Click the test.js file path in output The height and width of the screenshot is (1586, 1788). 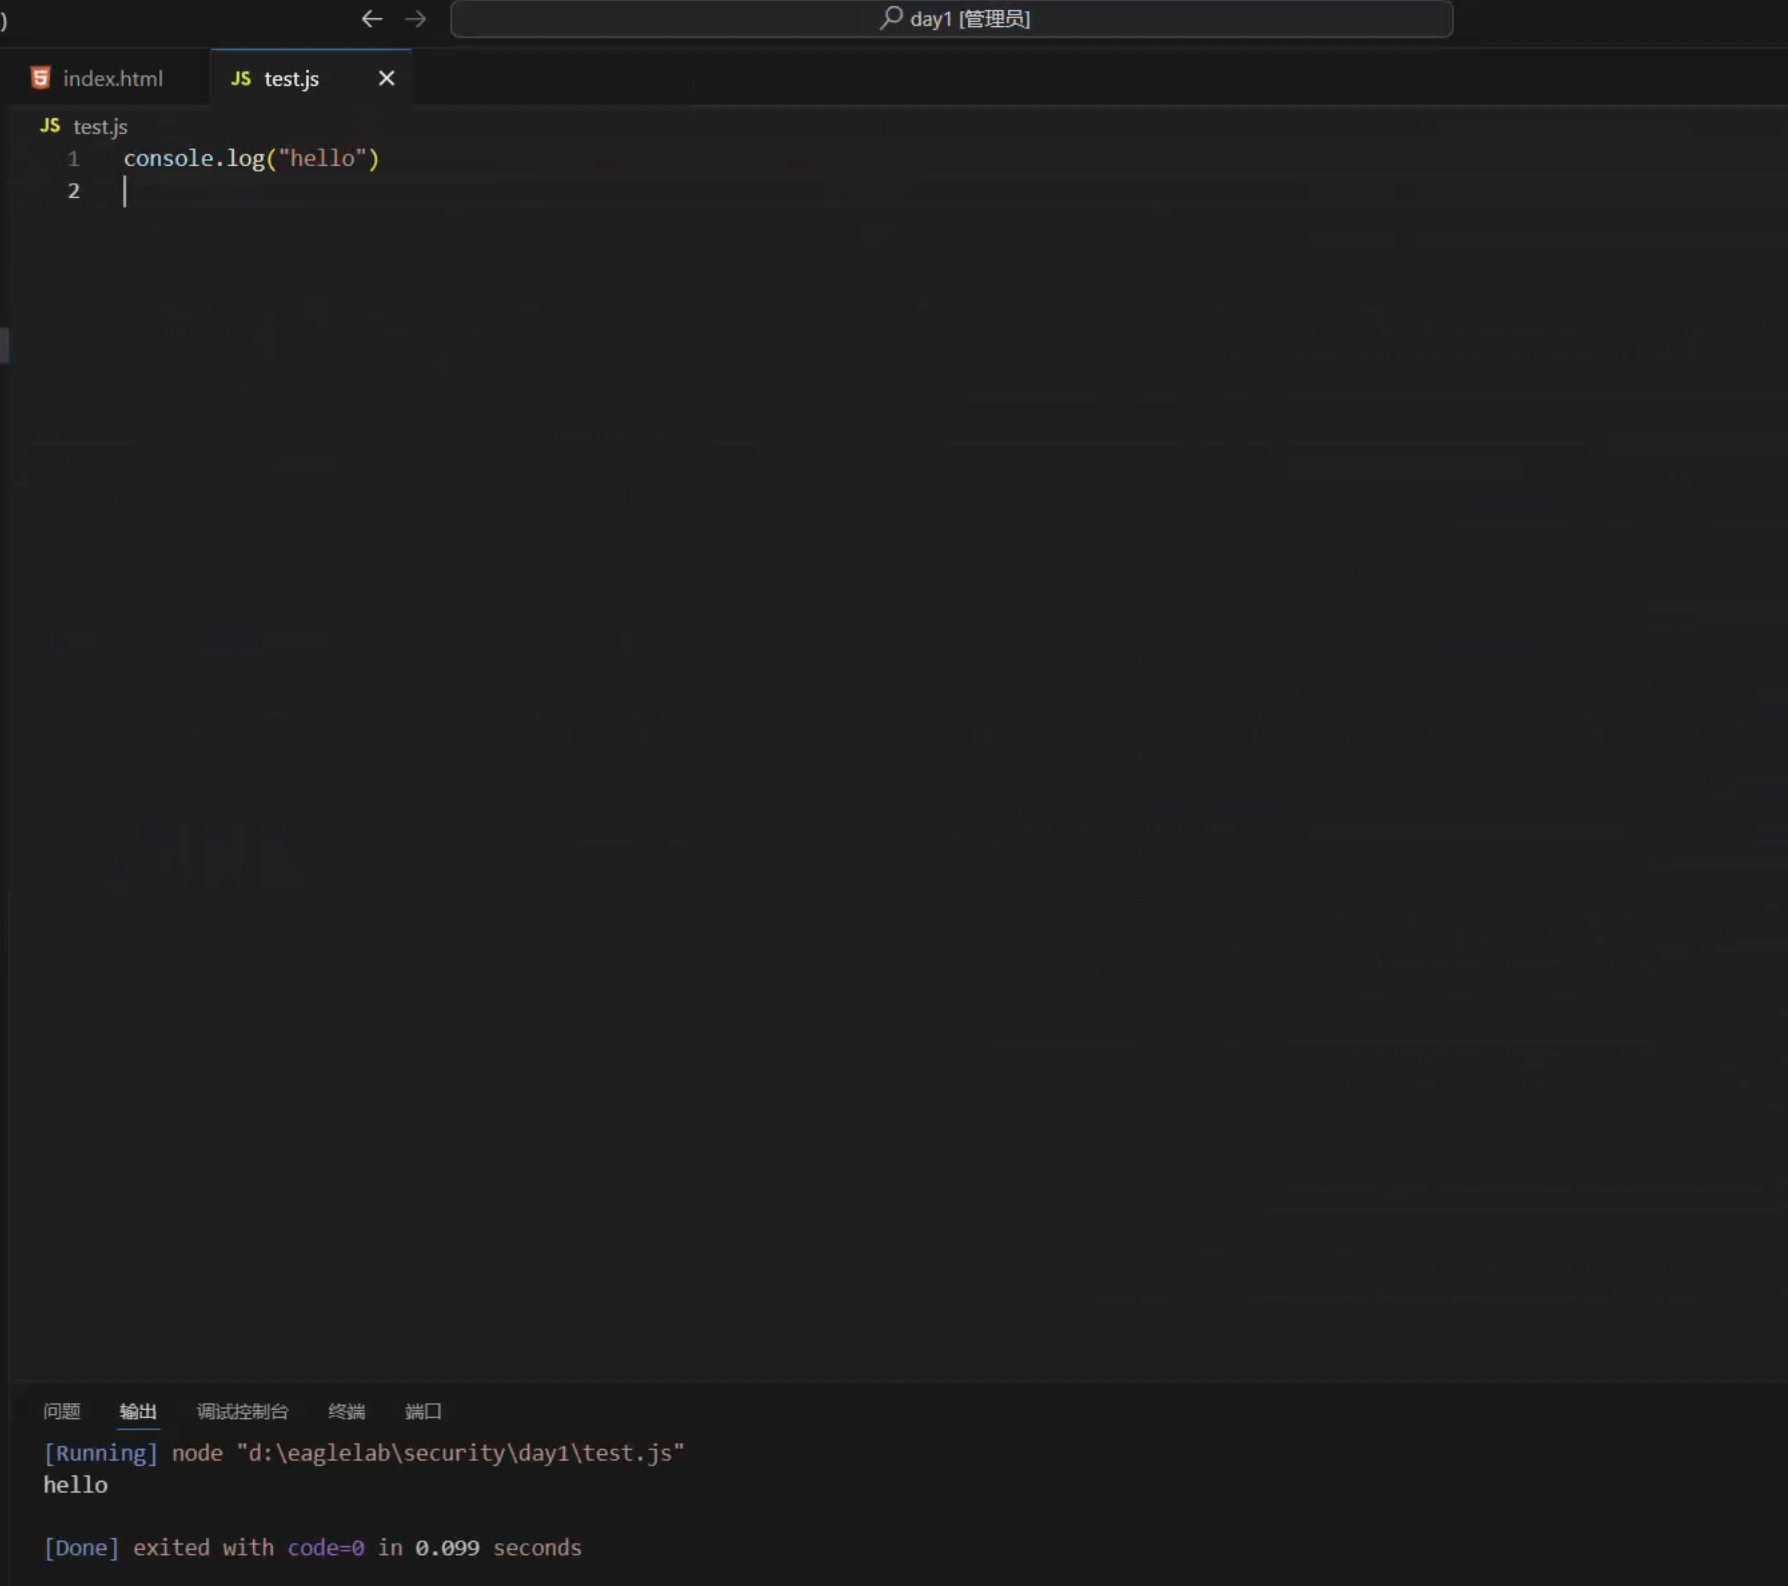point(460,1453)
